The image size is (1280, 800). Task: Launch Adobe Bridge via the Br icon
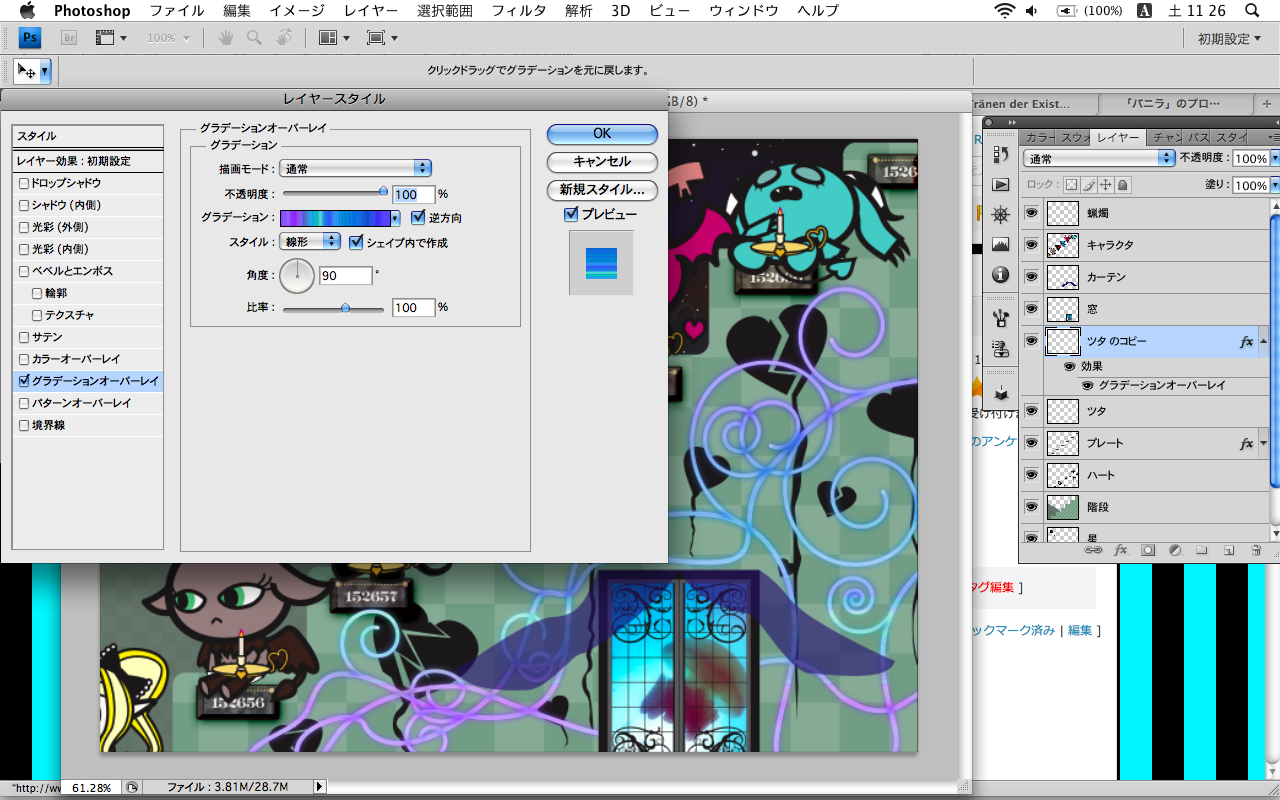click(69, 38)
